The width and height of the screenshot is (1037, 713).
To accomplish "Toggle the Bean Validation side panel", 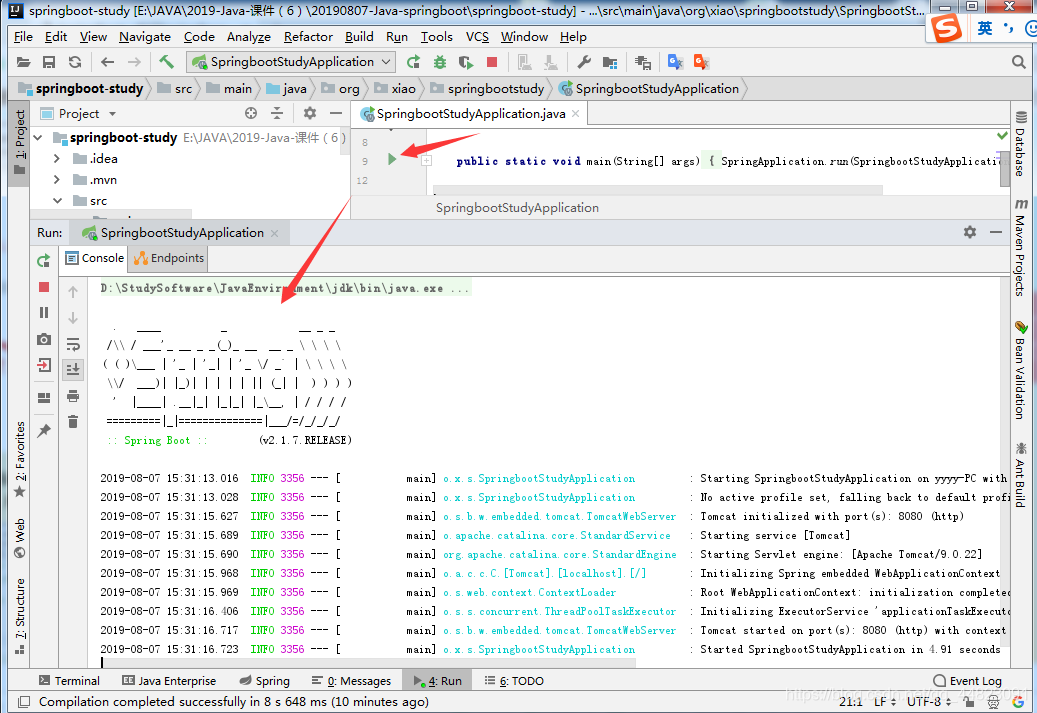I will (x=1020, y=370).
